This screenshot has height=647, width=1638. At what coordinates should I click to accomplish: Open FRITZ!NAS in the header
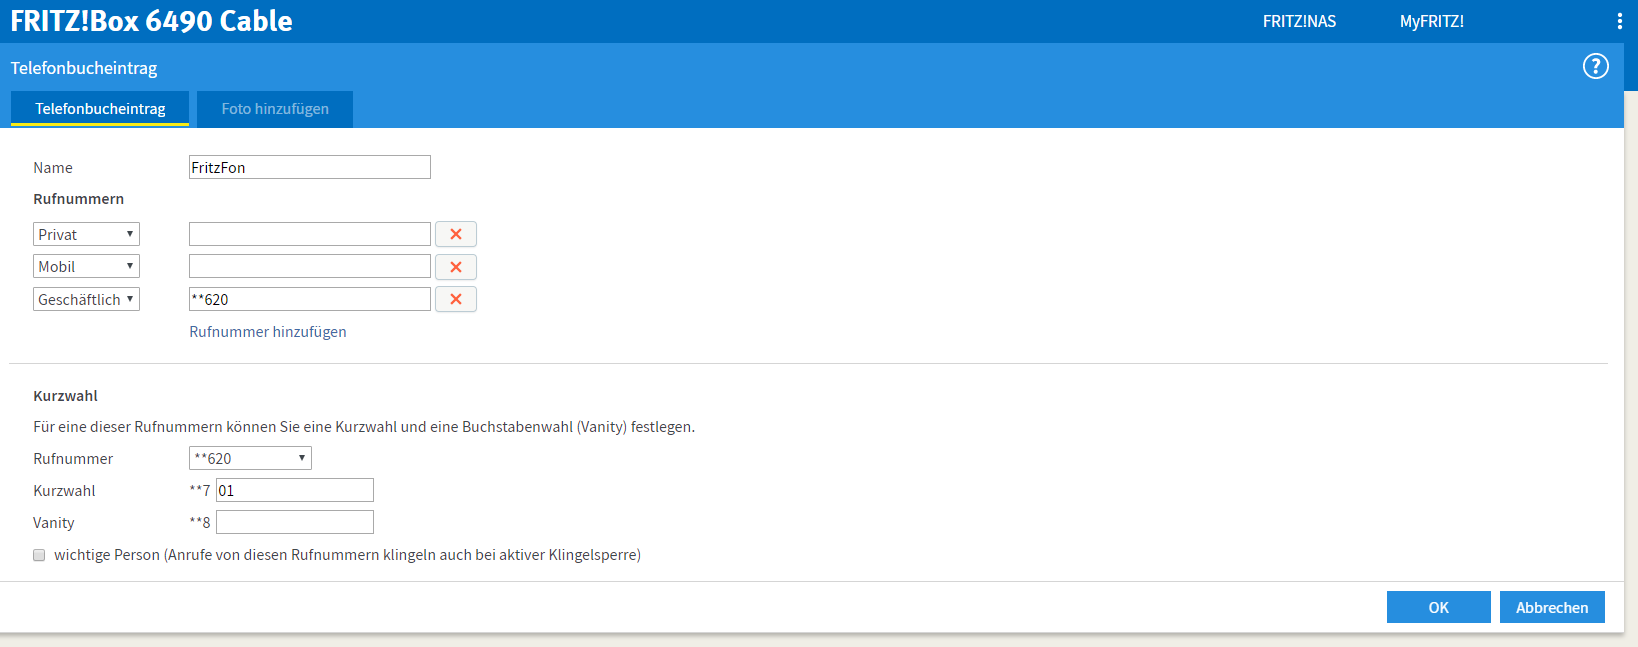tap(1299, 21)
